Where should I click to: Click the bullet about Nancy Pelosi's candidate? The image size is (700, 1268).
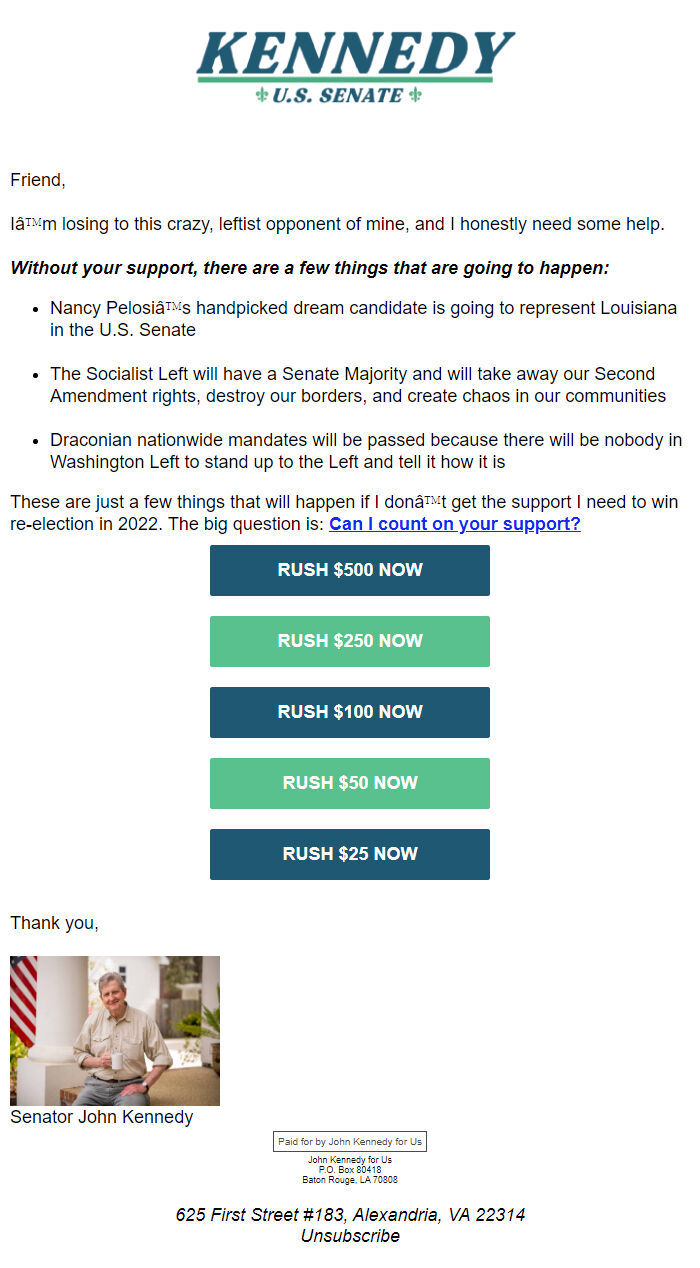pos(363,319)
